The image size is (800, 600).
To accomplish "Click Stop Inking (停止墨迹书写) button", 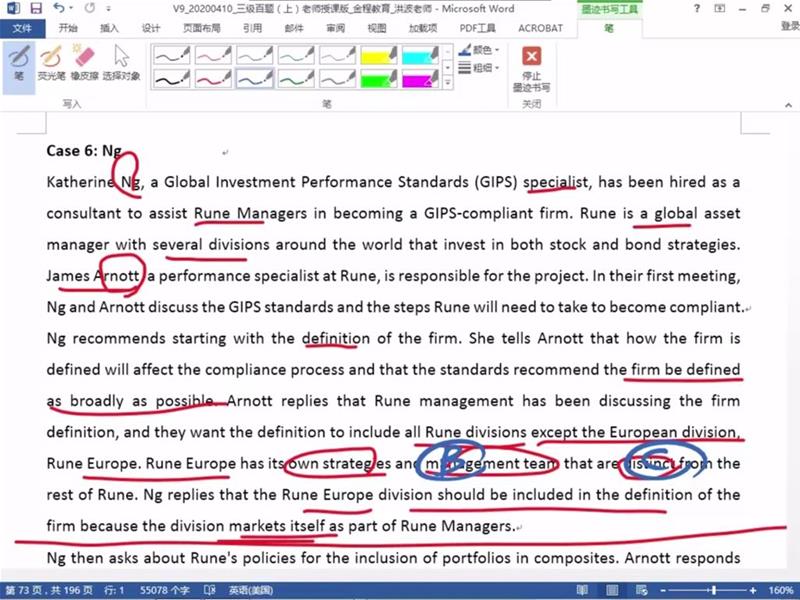I will [532, 67].
